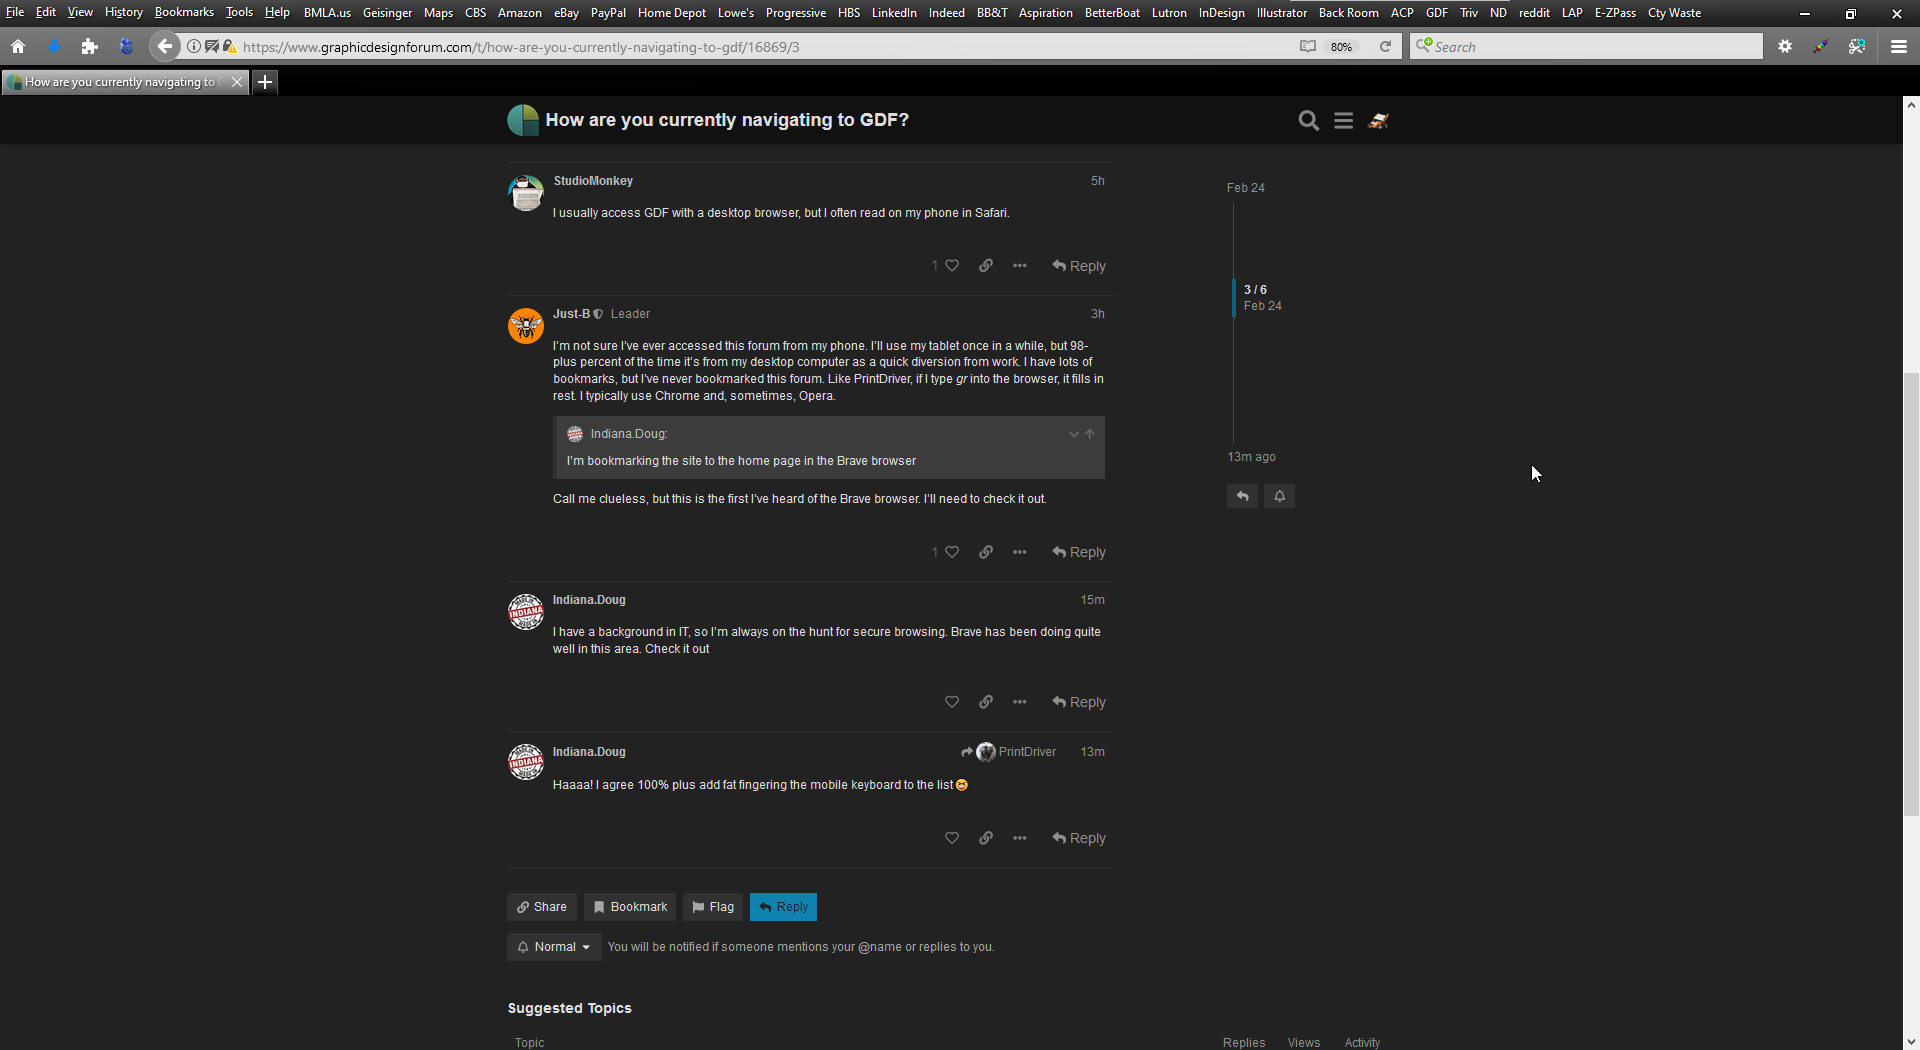Open the Bookmarks menu
Screen dimensions: 1920x1050
pyautogui.click(x=184, y=12)
